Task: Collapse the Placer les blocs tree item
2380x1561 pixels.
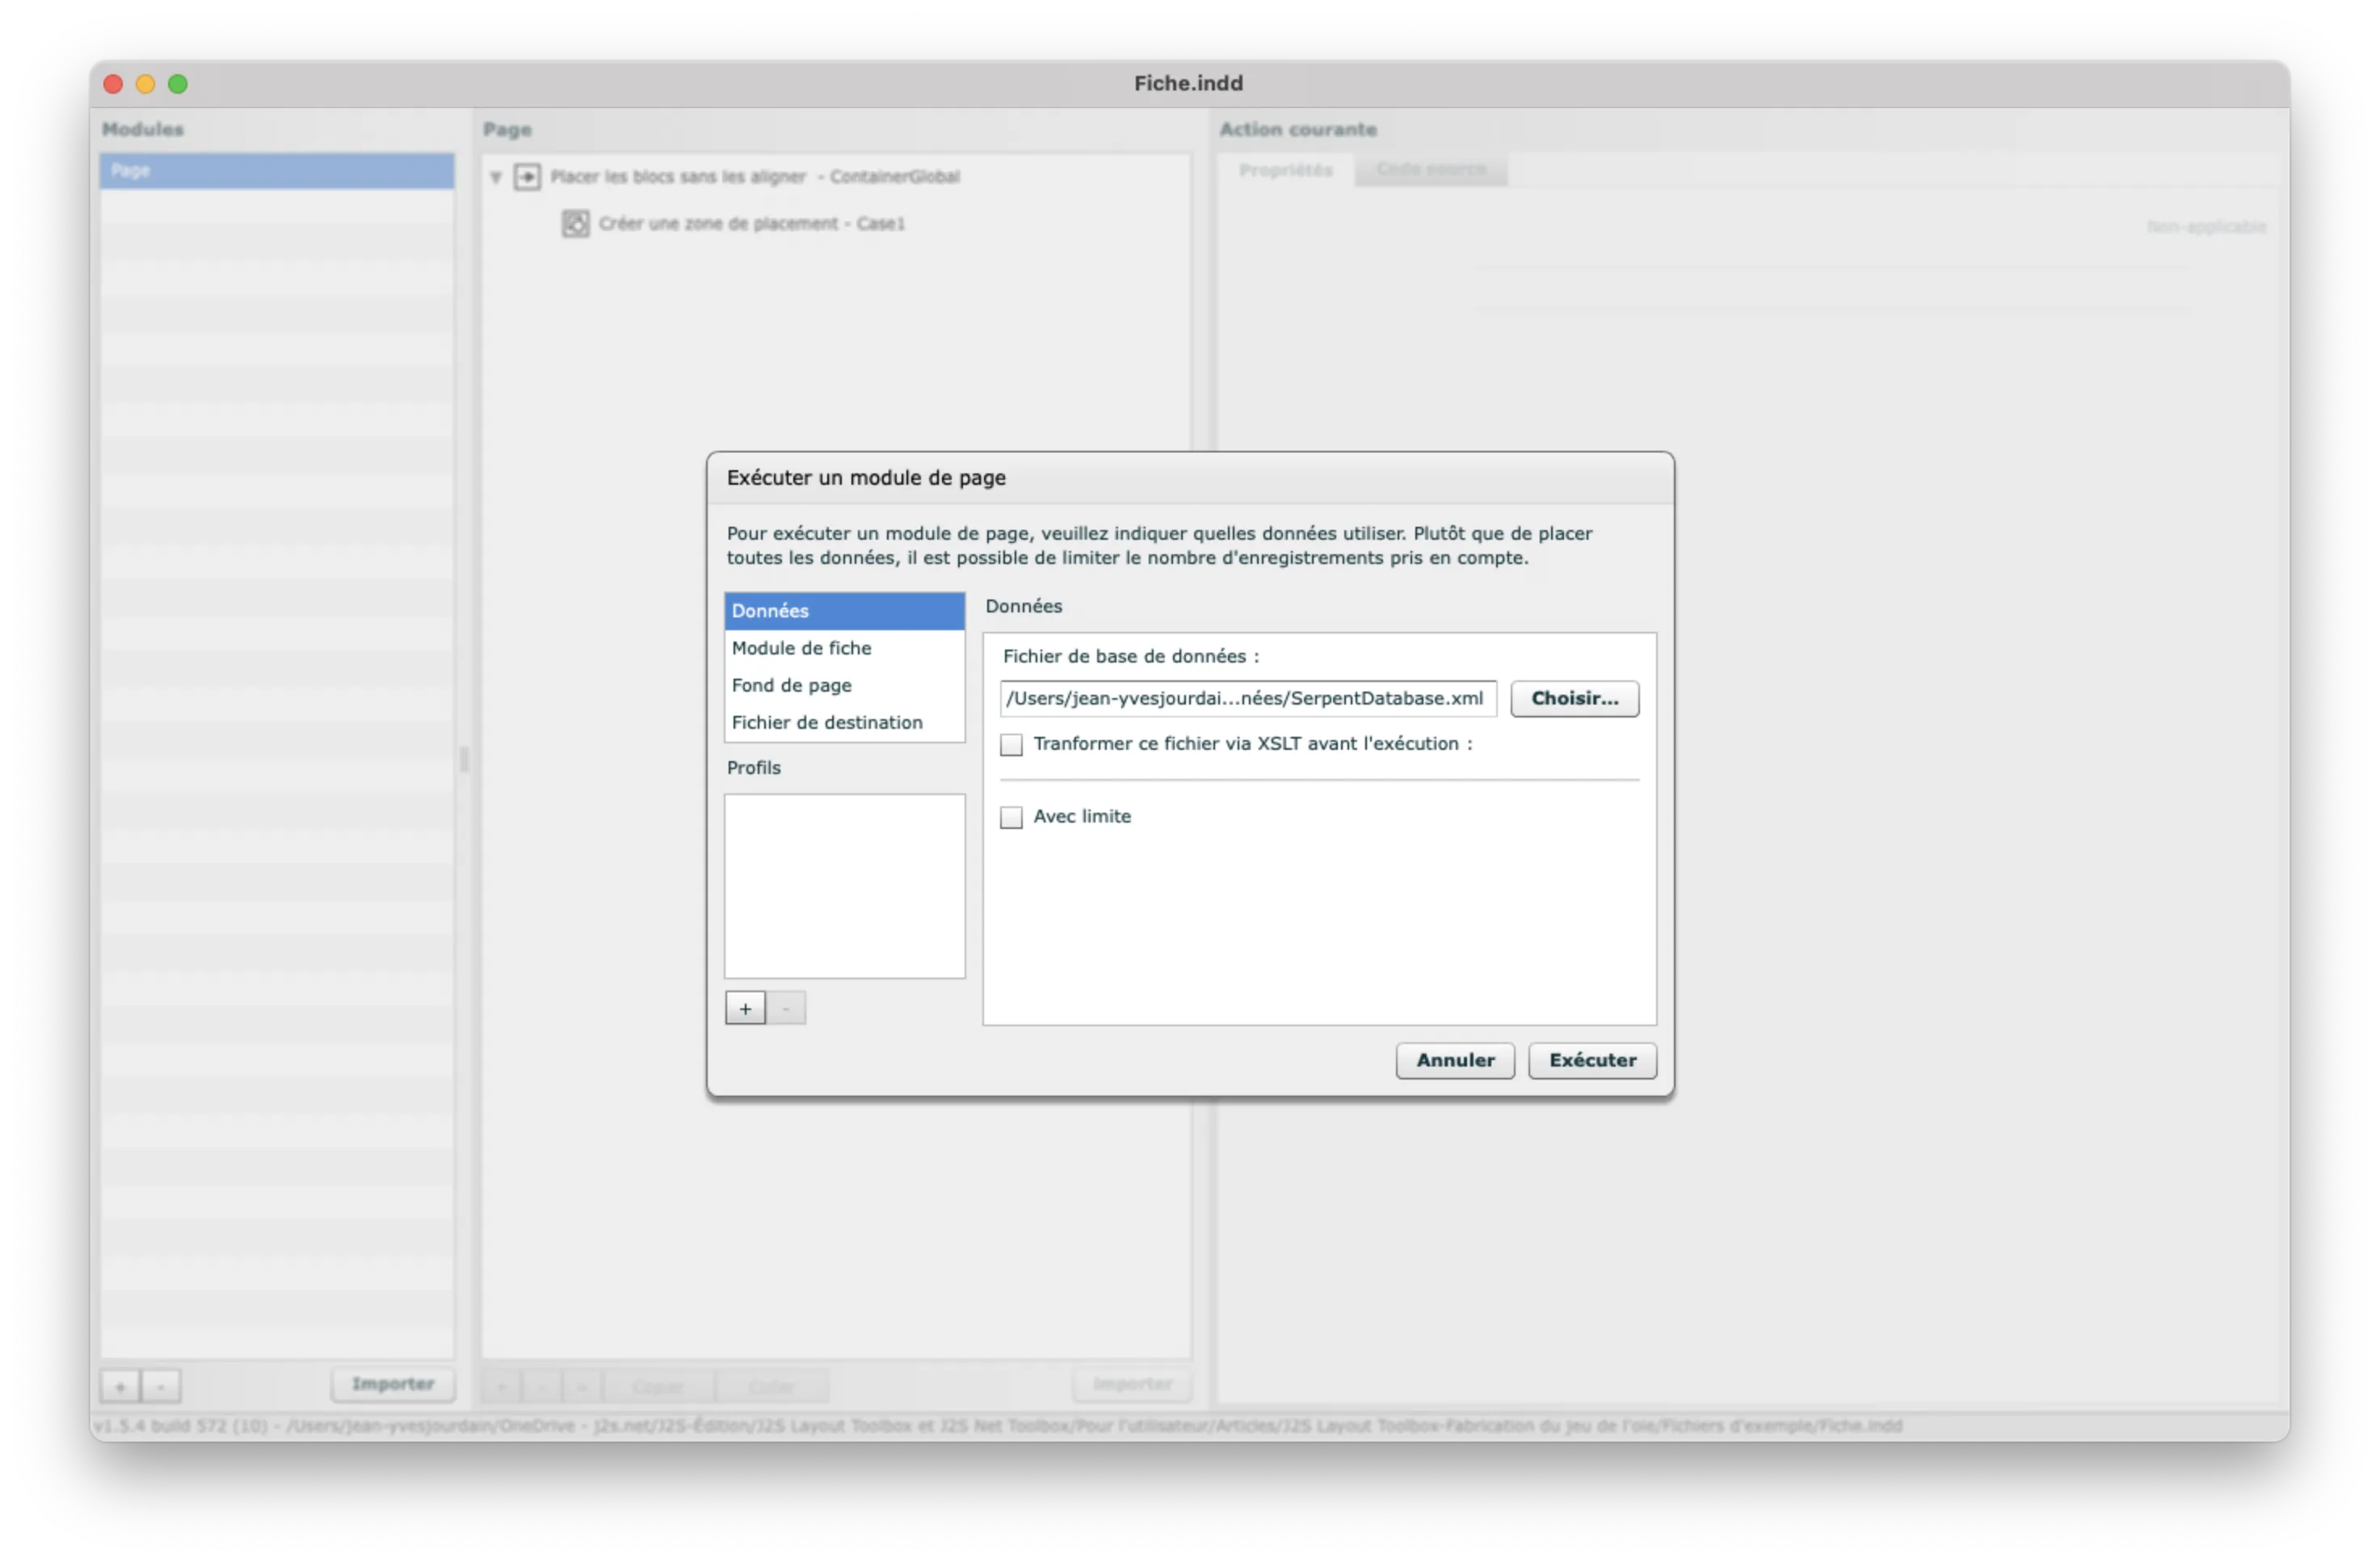Action: coord(496,177)
